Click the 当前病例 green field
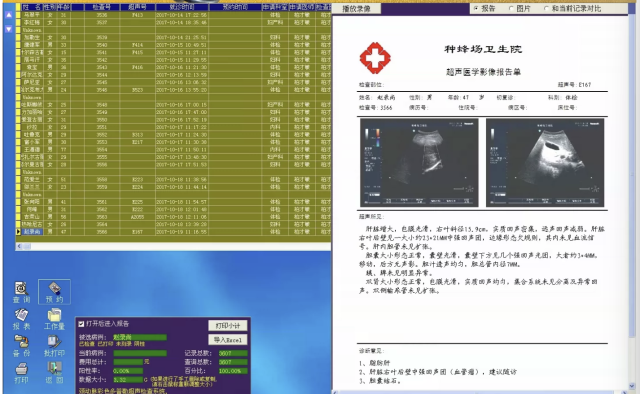 click(140, 353)
